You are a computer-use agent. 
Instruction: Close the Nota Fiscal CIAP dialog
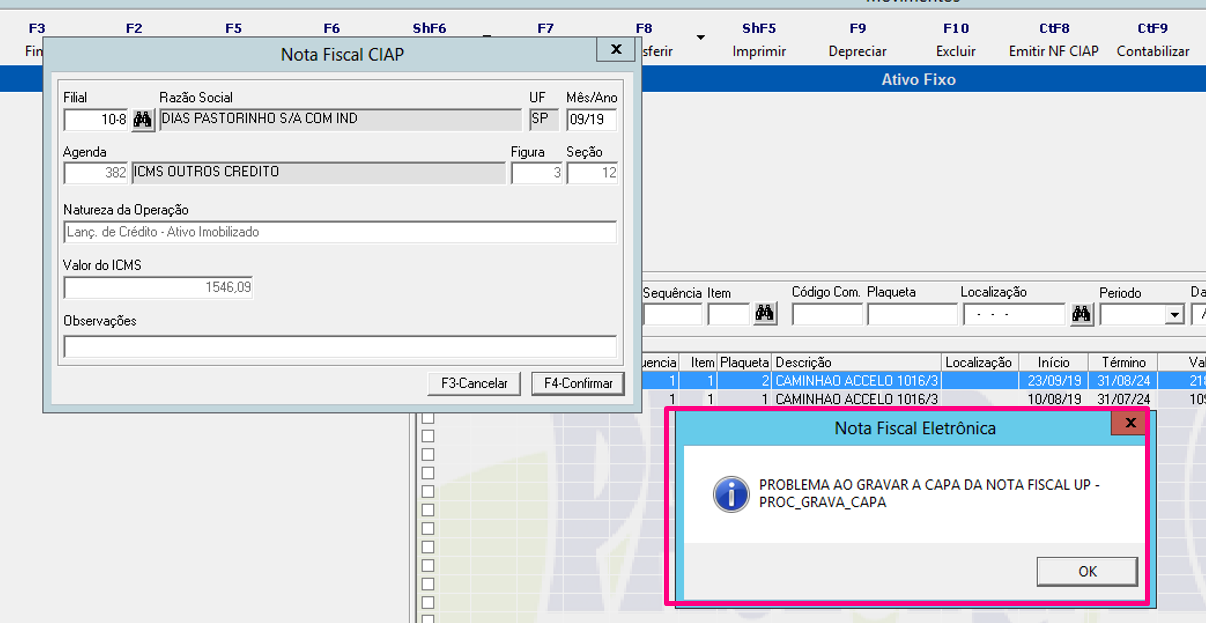point(616,49)
